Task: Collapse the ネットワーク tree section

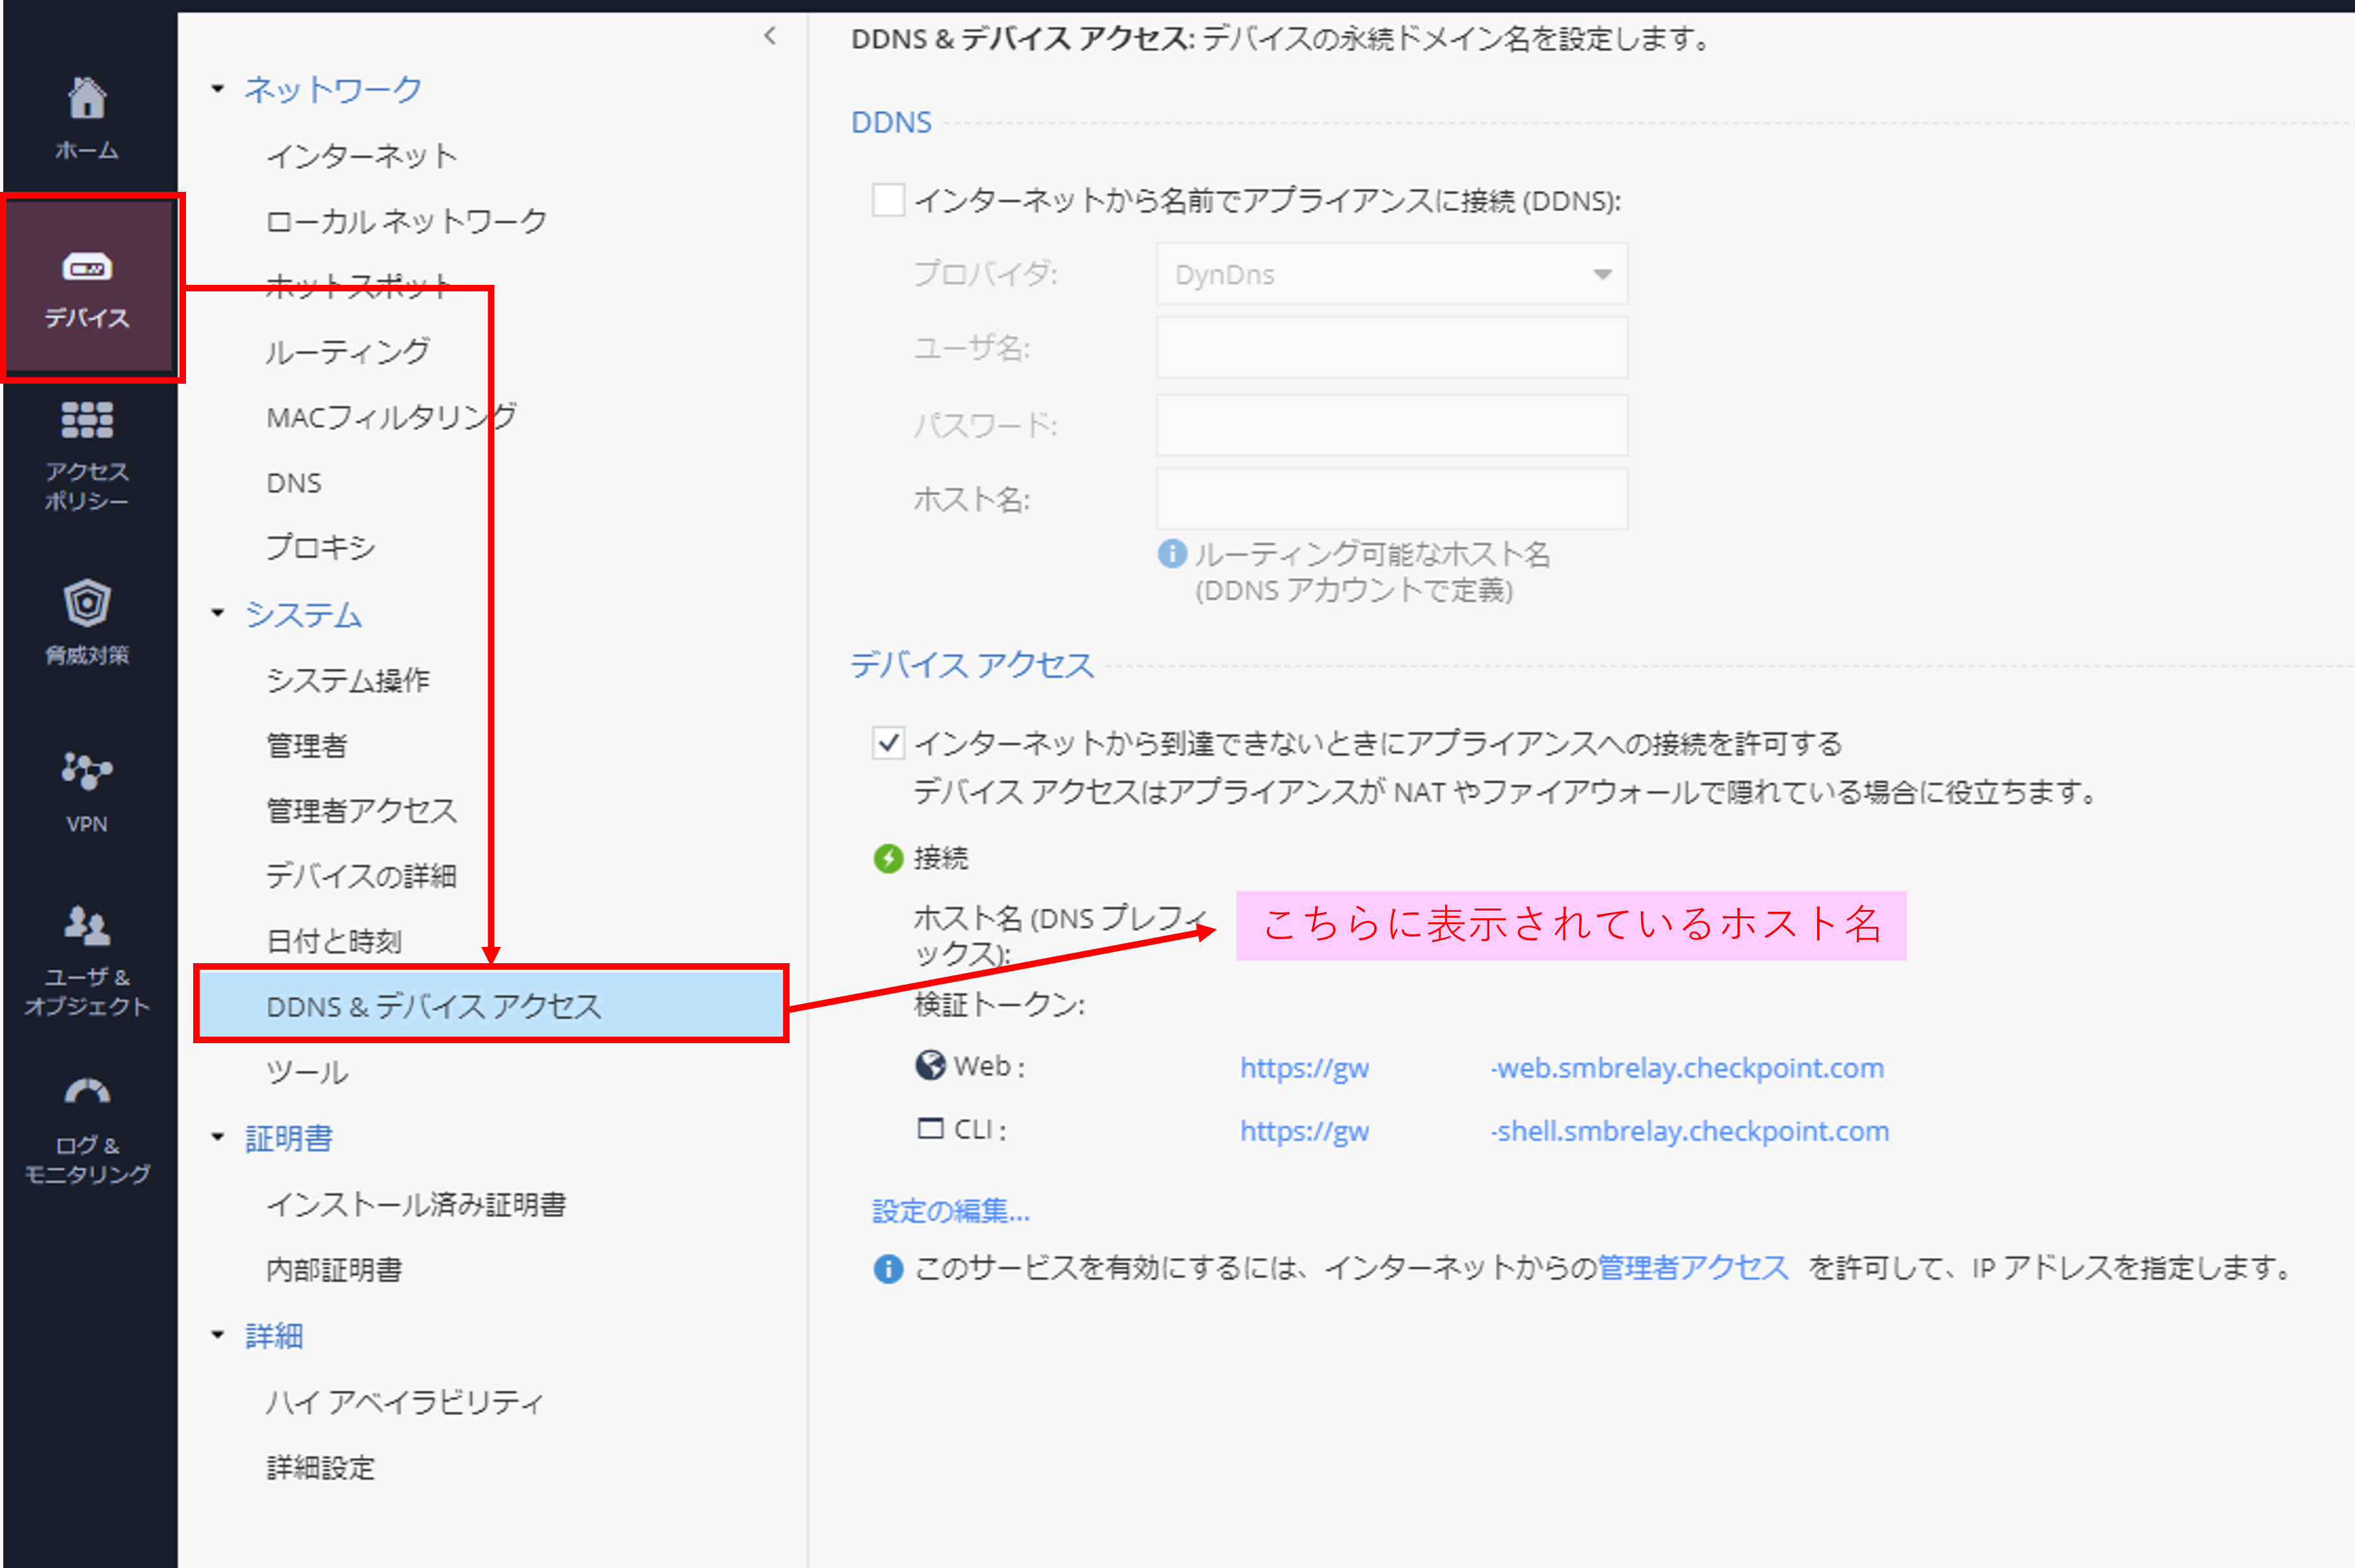Action: tap(218, 89)
